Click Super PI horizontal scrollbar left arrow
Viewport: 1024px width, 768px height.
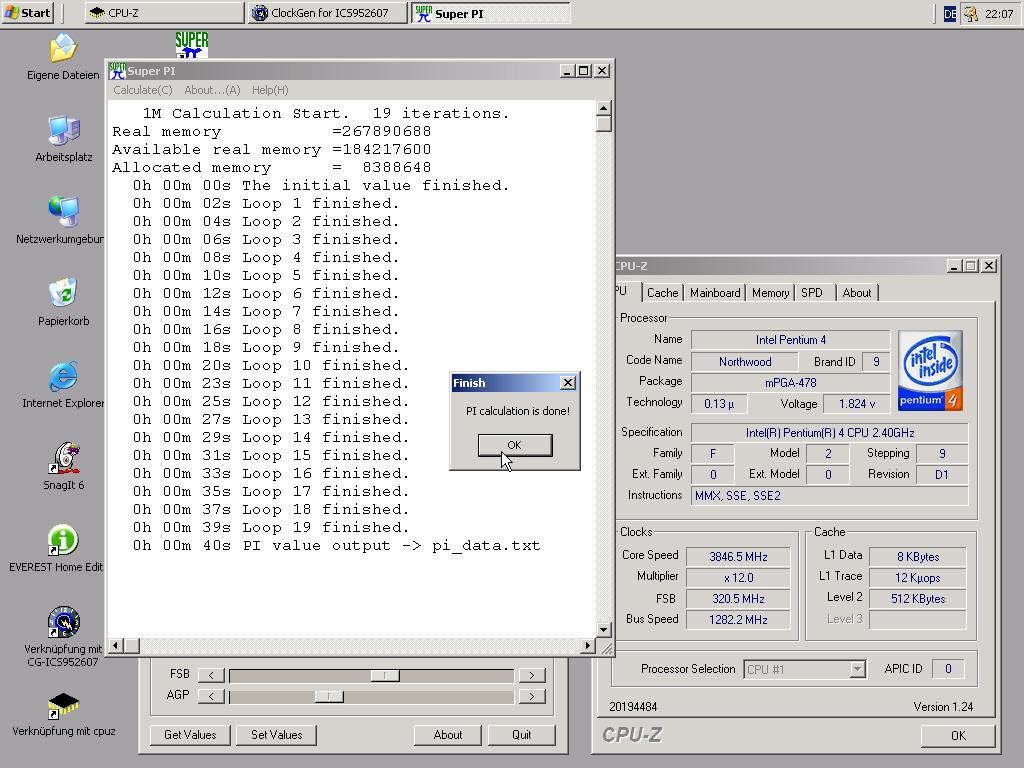(116, 645)
